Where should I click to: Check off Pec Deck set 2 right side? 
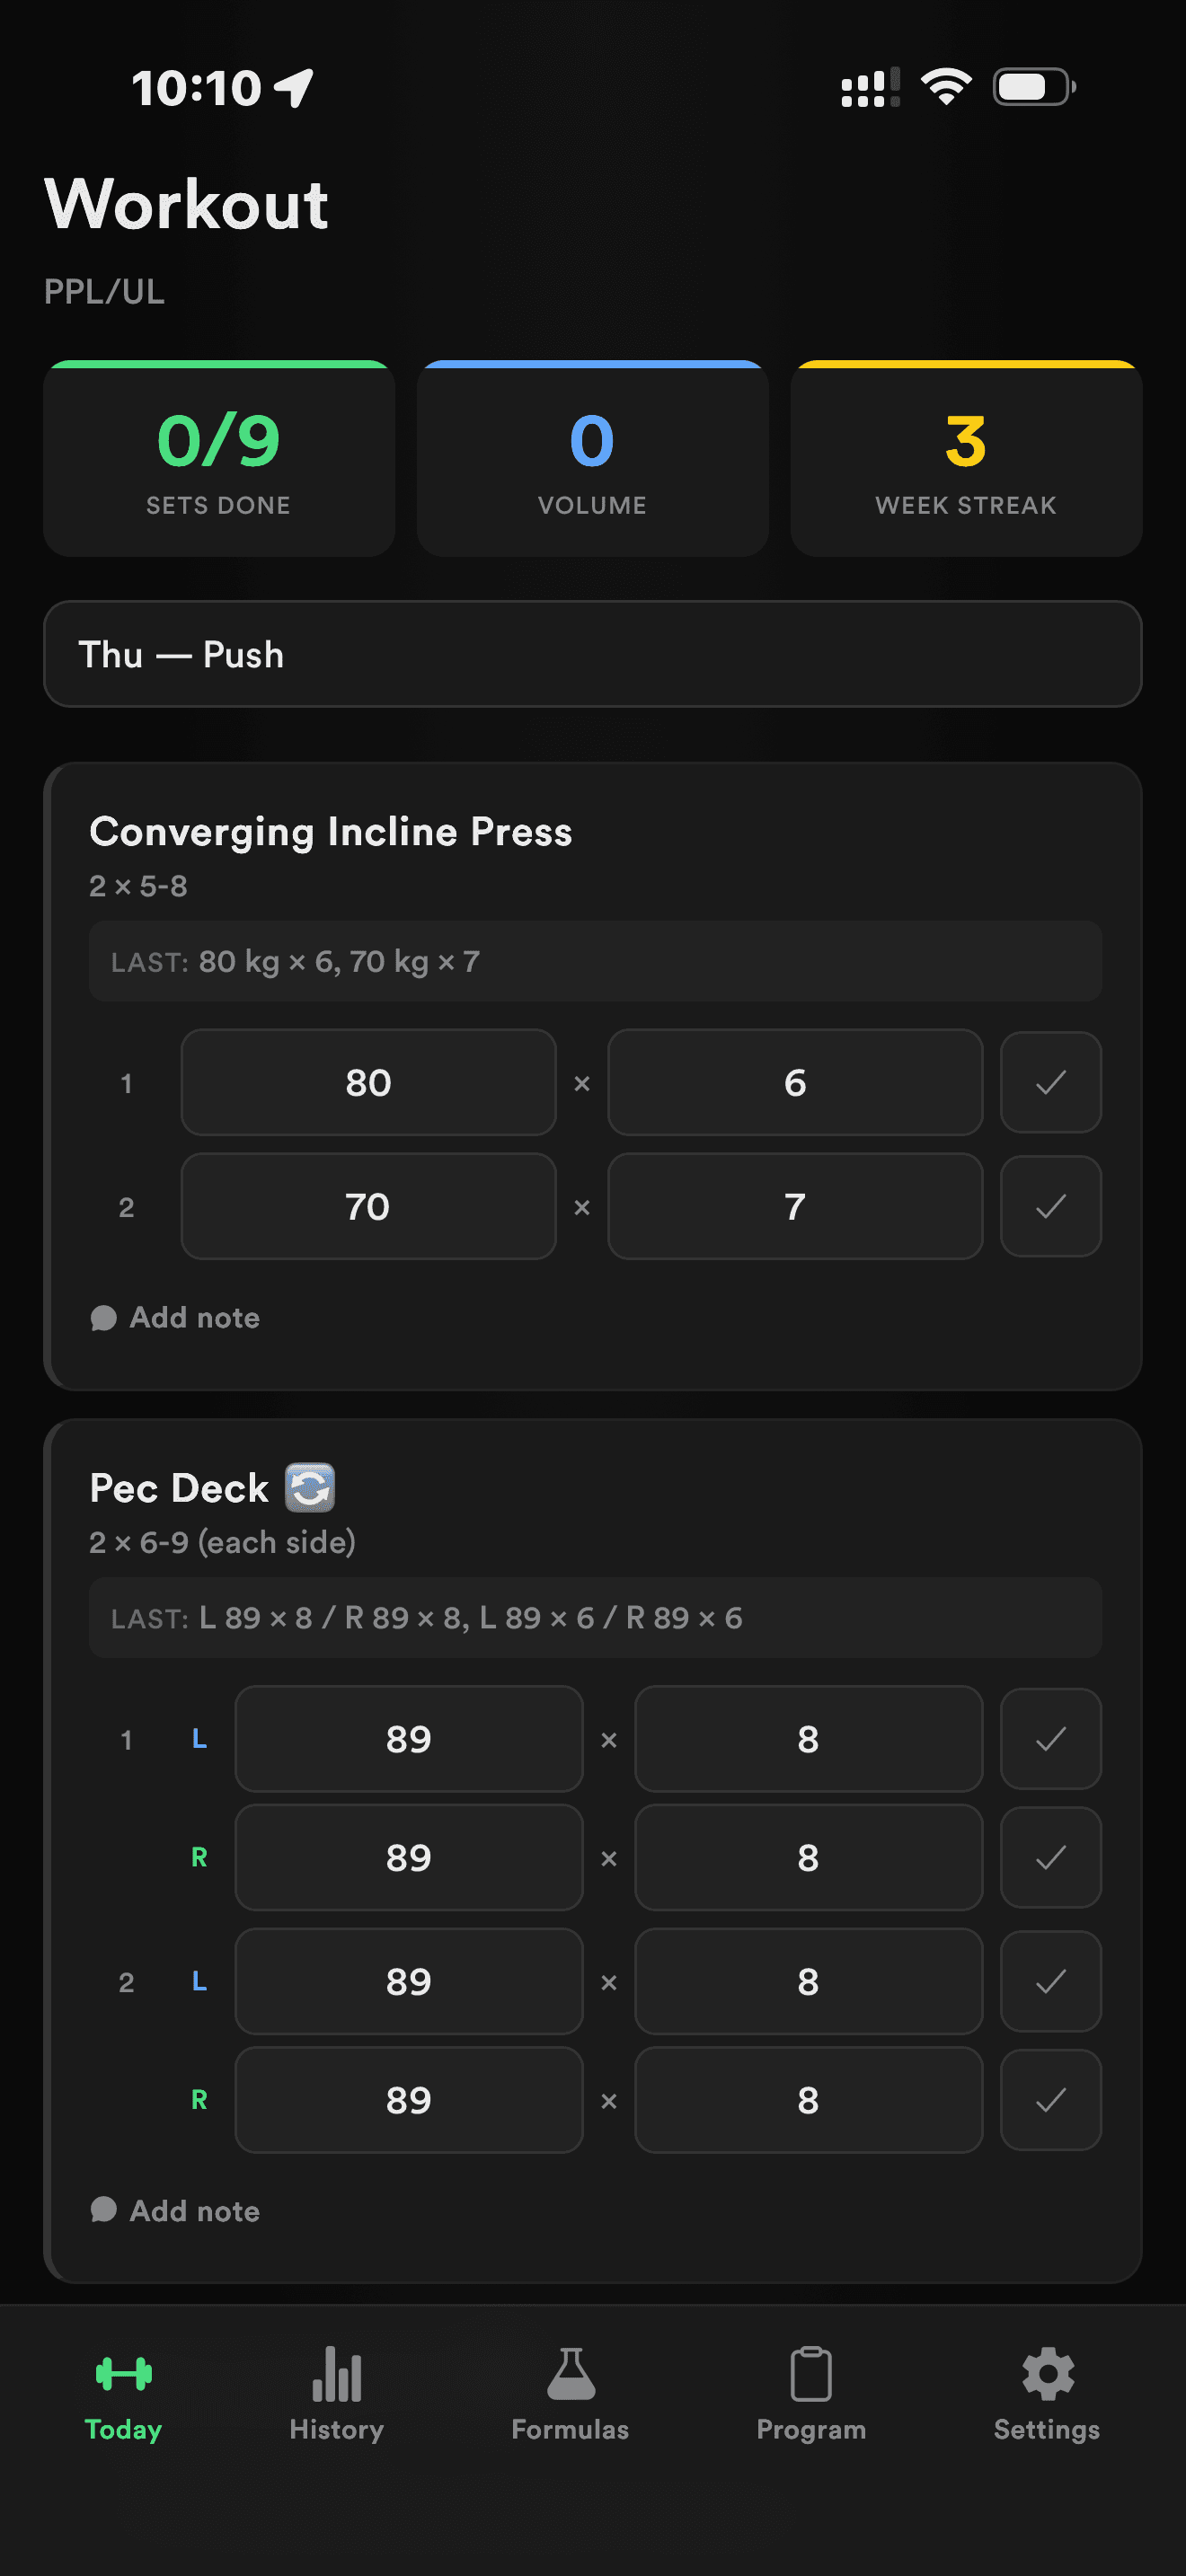pos(1050,2099)
